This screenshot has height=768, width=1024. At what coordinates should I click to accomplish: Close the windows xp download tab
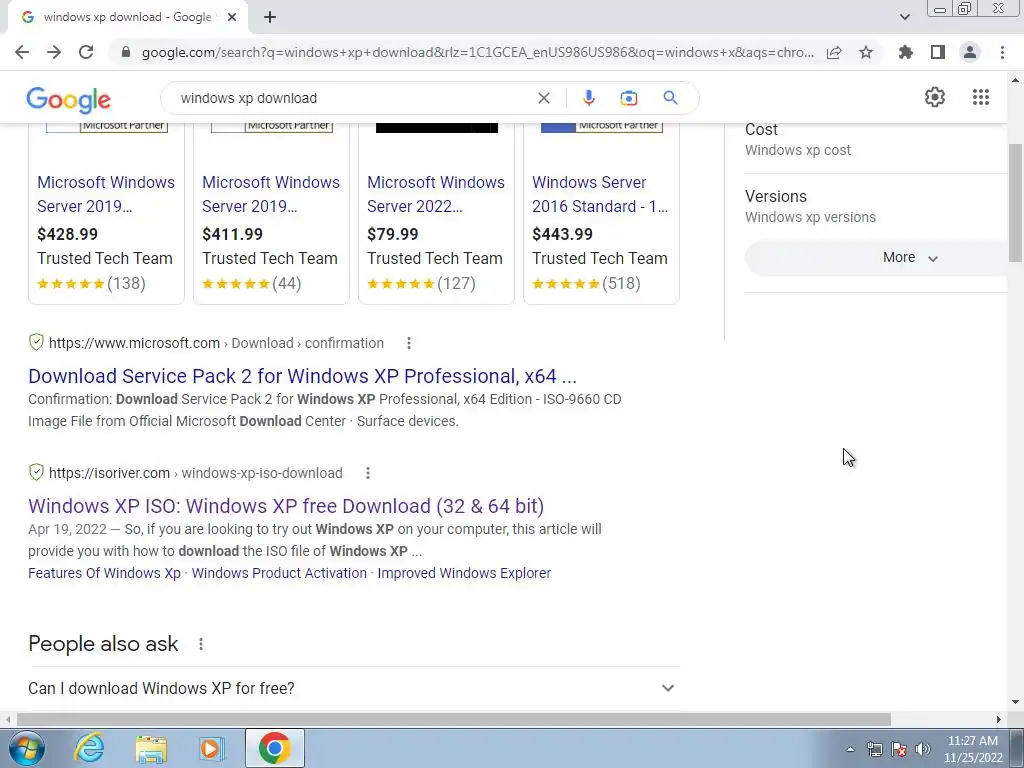pos(232,18)
